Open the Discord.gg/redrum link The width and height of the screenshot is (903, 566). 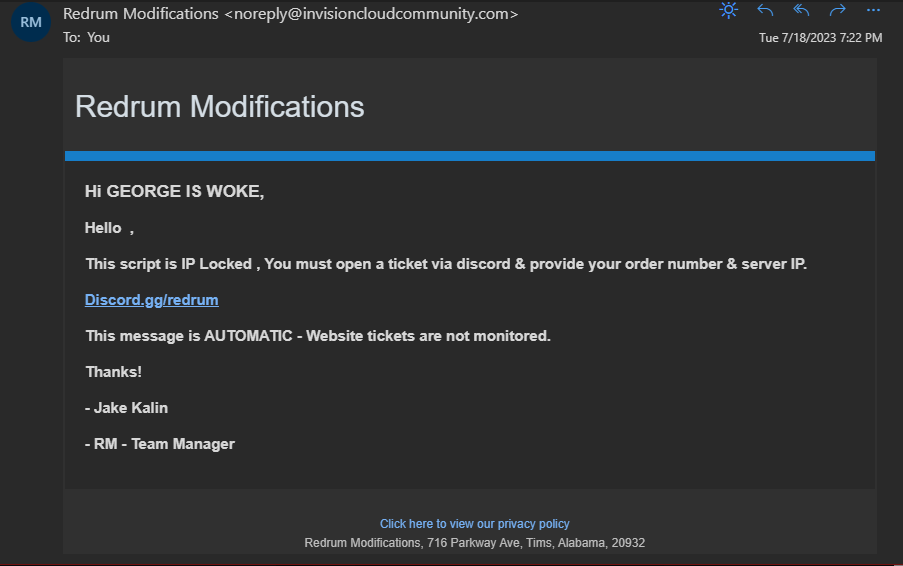click(x=151, y=300)
